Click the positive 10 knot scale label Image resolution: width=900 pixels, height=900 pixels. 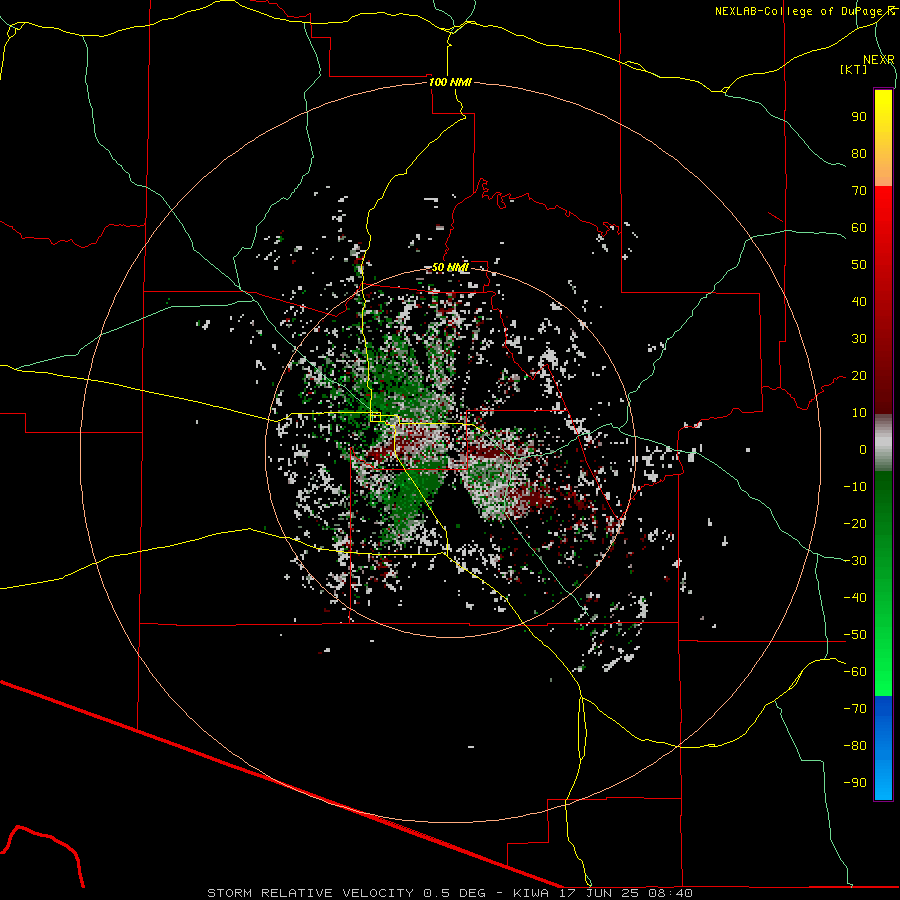[x=859, y=413]
